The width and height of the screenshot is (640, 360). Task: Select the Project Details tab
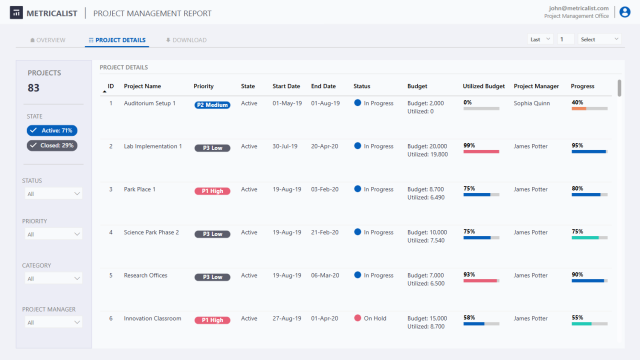pos(117,40)
